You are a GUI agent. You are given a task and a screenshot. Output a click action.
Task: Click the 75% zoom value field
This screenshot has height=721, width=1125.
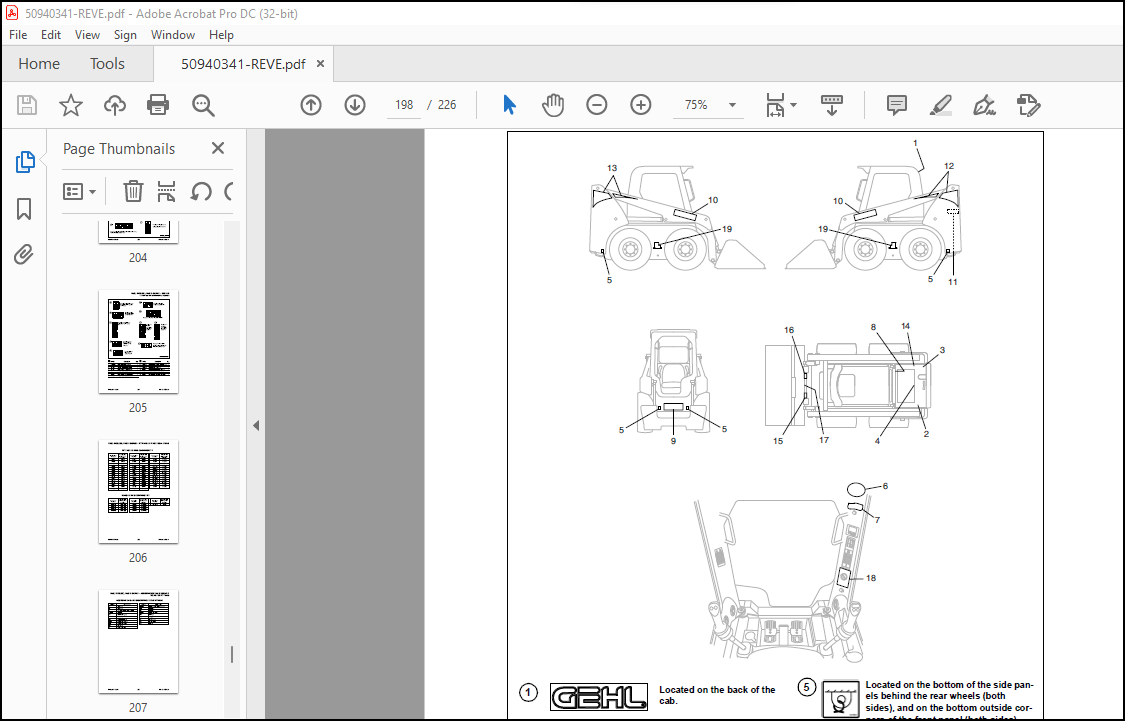(696, 105)
